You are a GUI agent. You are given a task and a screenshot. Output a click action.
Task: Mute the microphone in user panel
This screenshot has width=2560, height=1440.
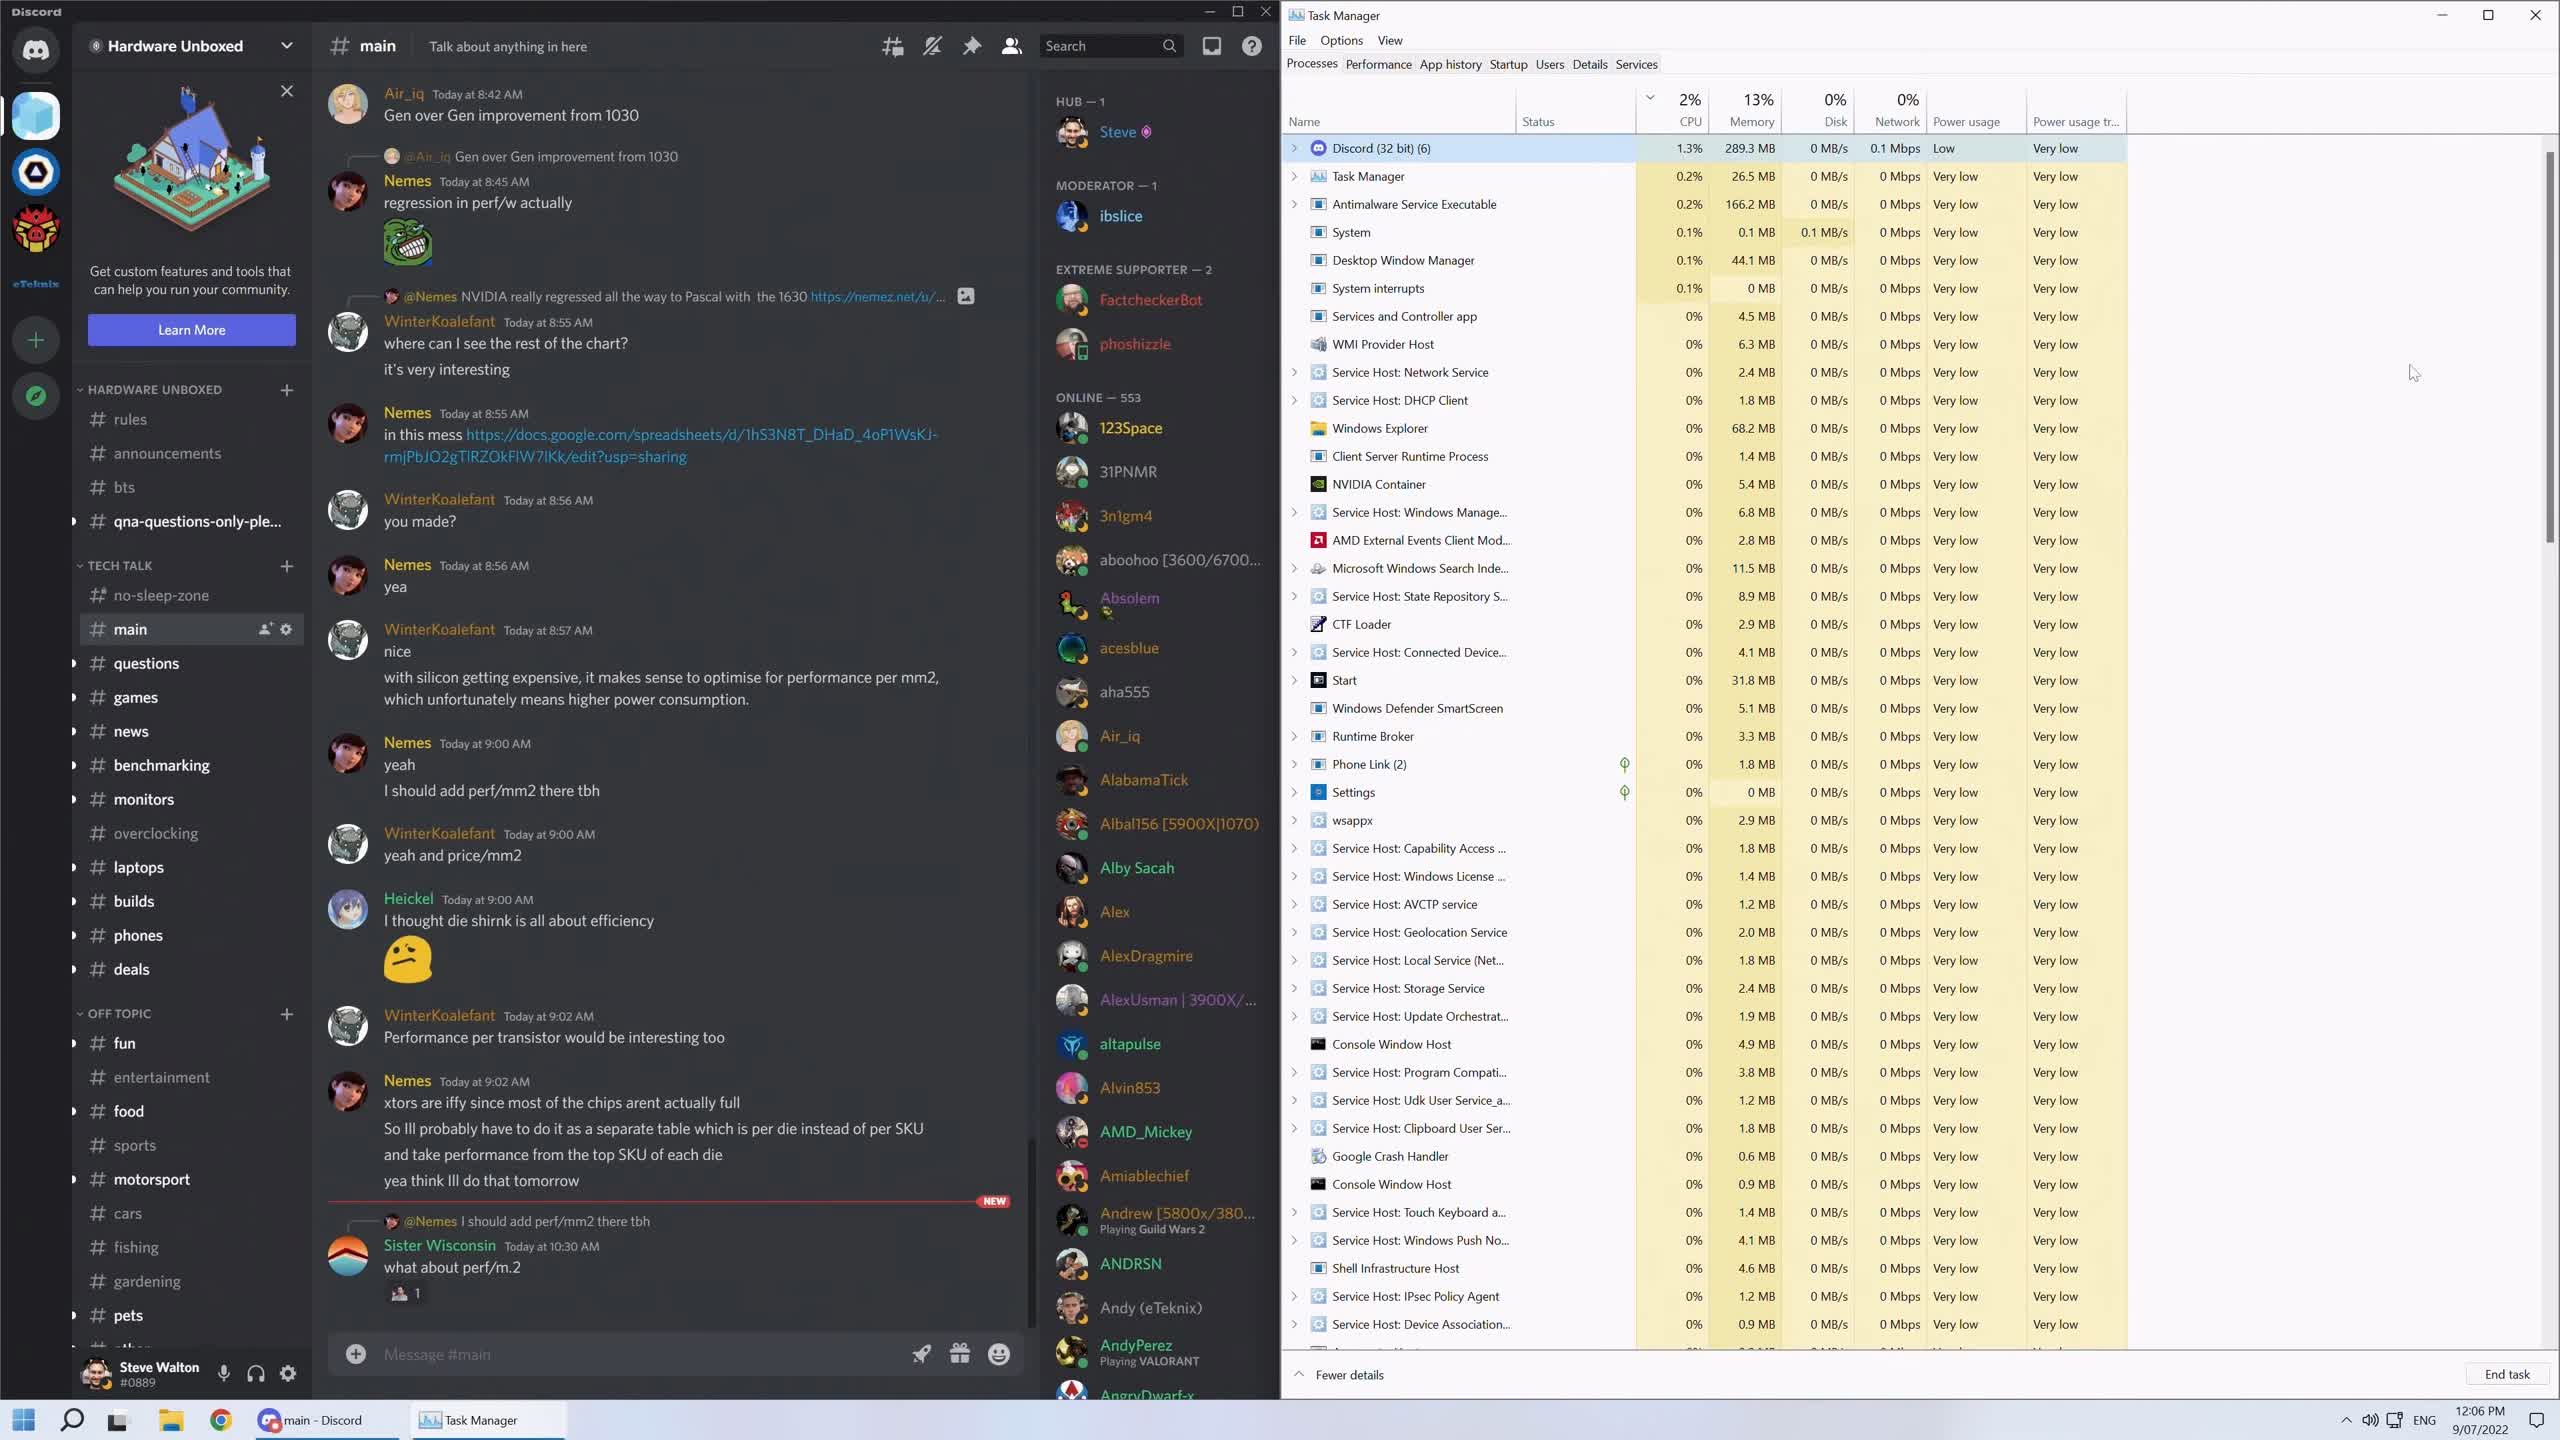click(223, 1373)
